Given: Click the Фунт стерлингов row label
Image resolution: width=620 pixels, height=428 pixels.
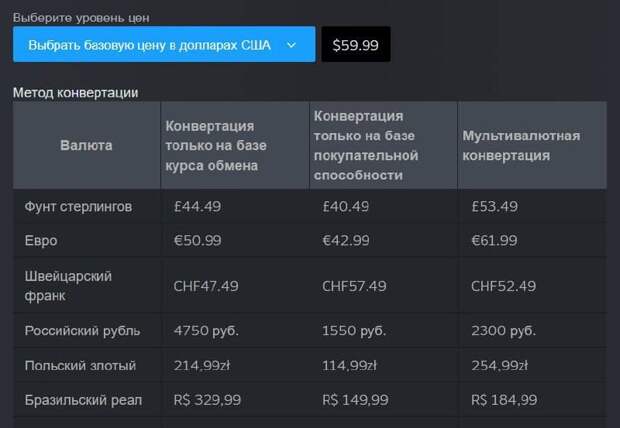Looking at the screenshot, I should 78,206.
